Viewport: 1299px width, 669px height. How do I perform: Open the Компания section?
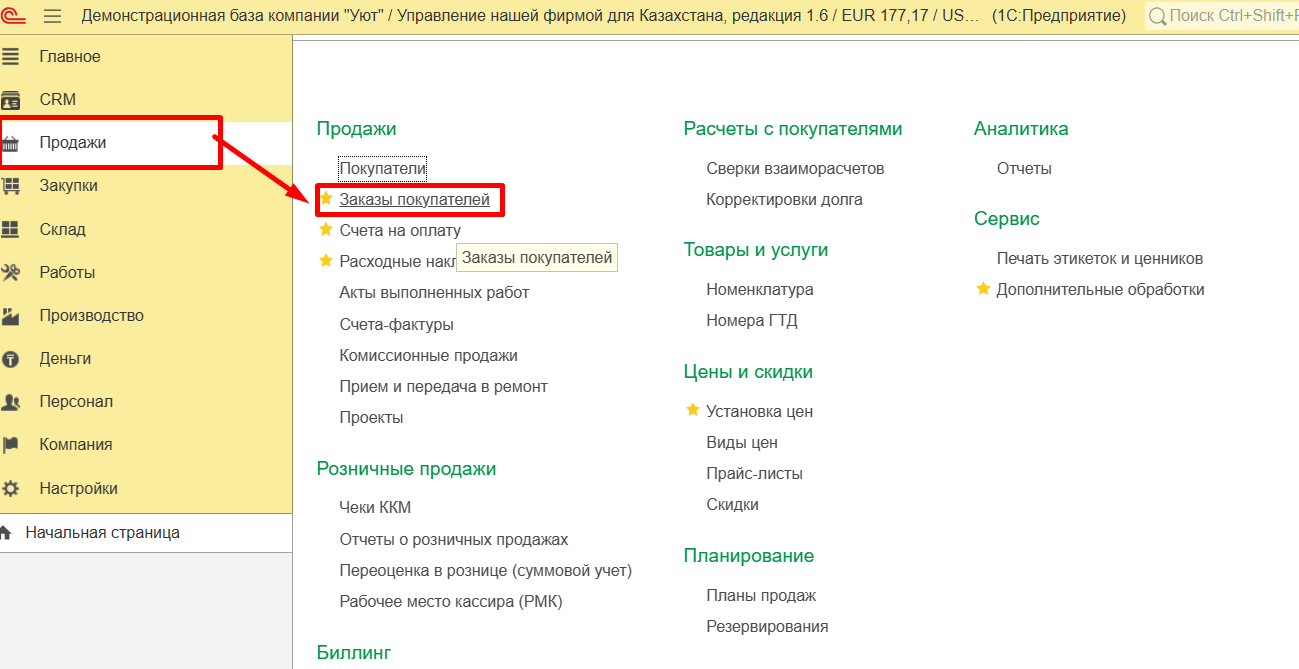pos(76,445)
